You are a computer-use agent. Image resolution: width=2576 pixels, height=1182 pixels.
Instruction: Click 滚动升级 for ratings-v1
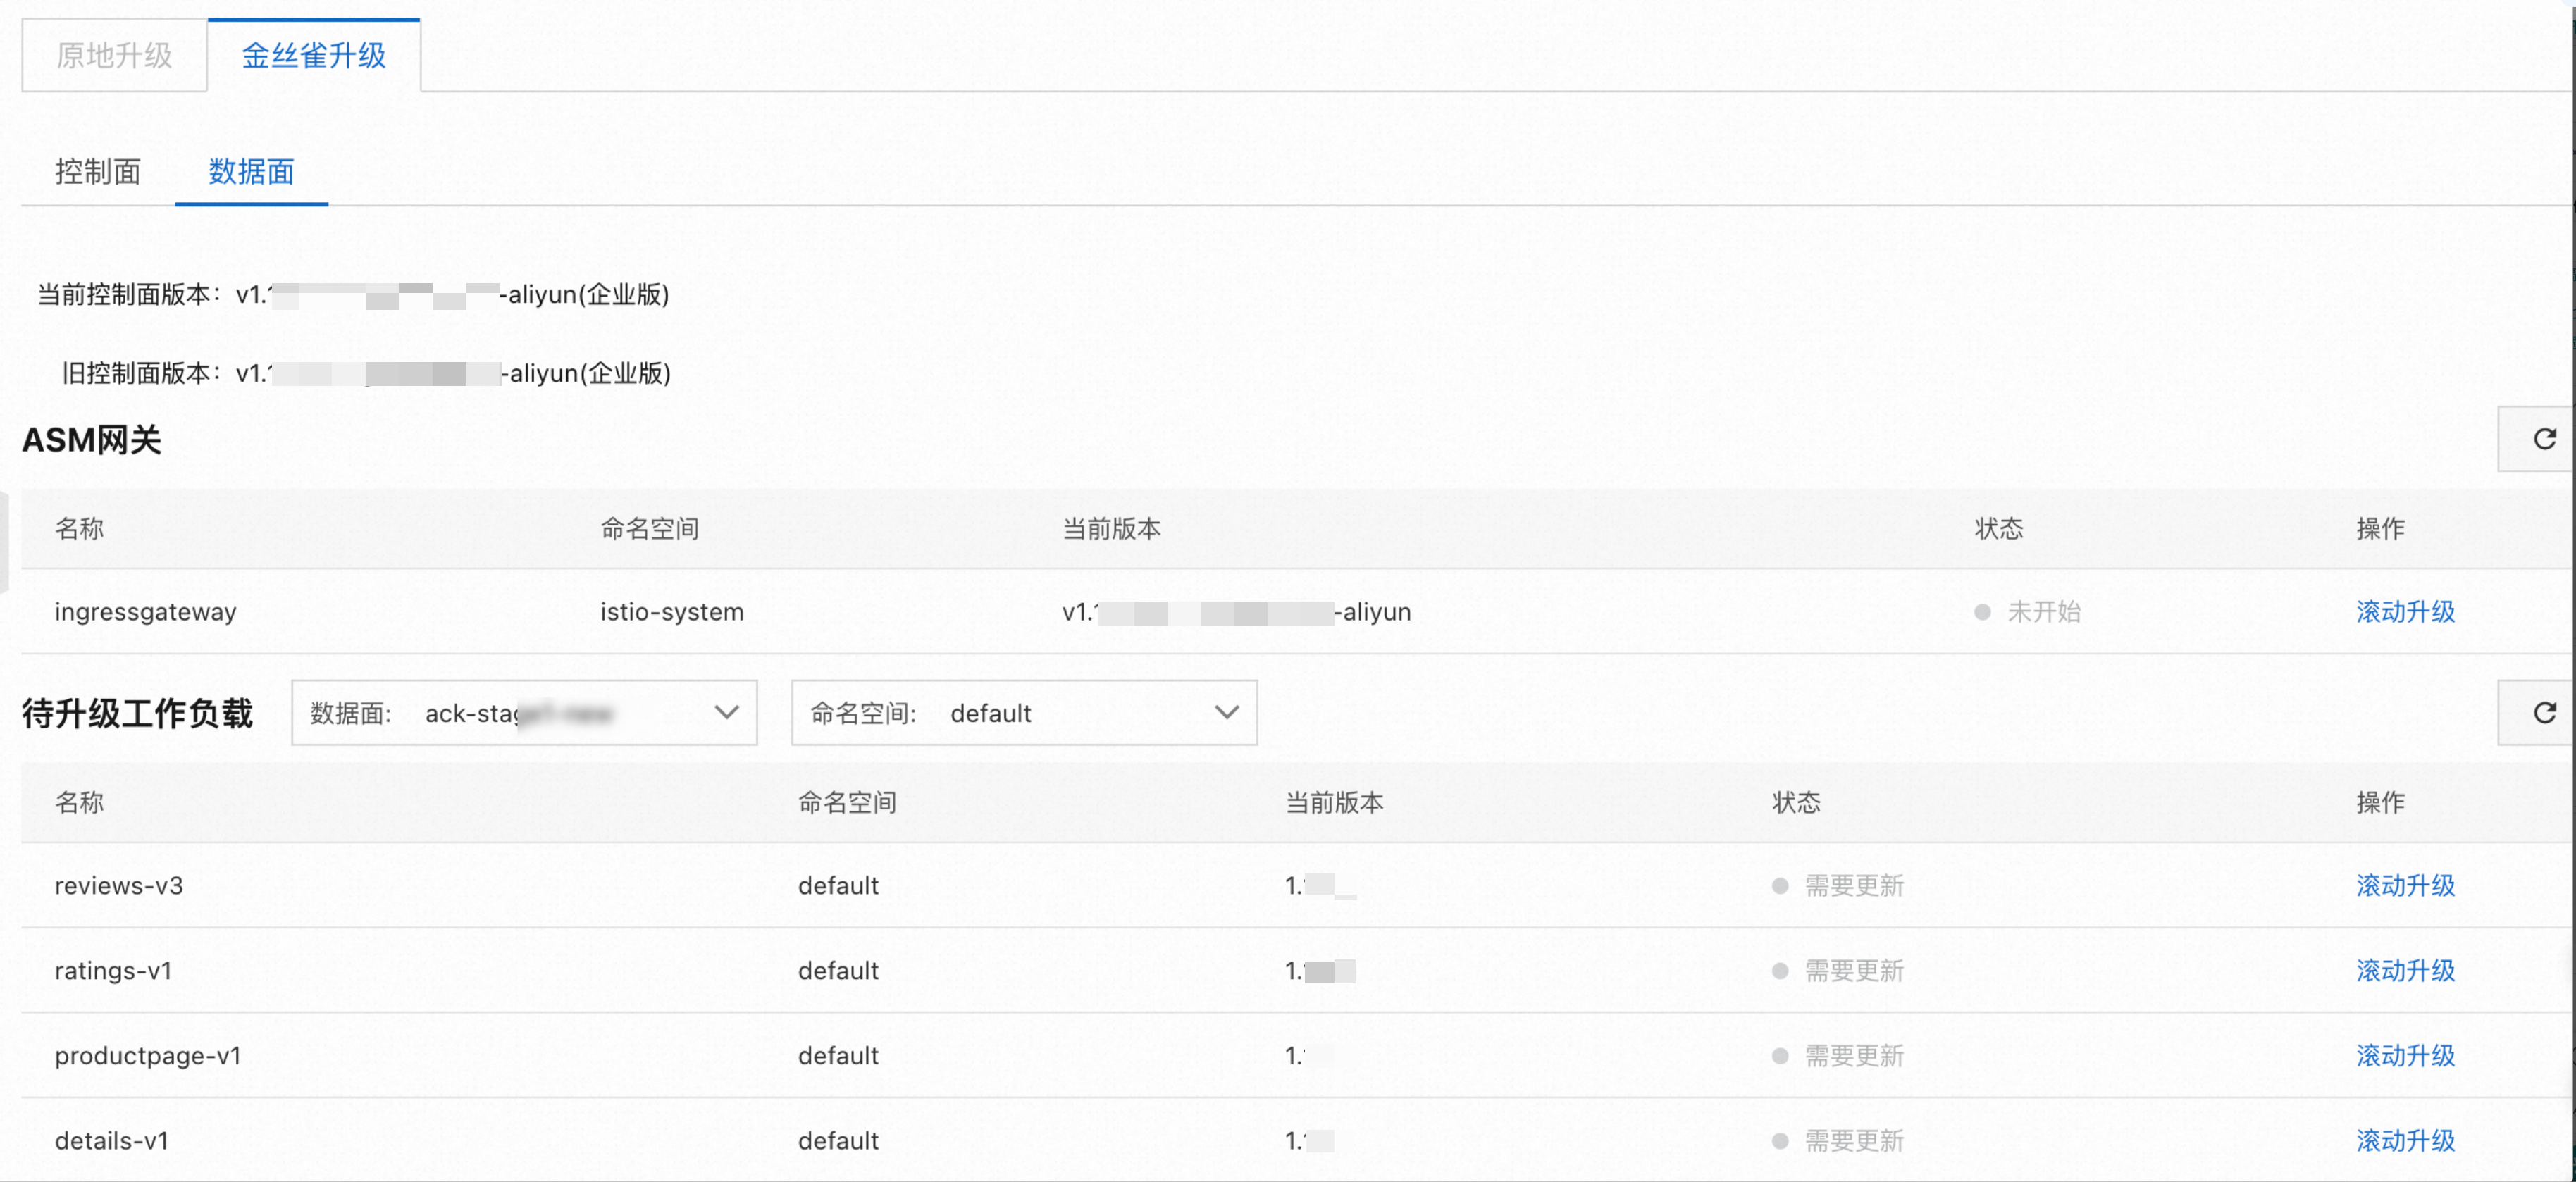2405,970
